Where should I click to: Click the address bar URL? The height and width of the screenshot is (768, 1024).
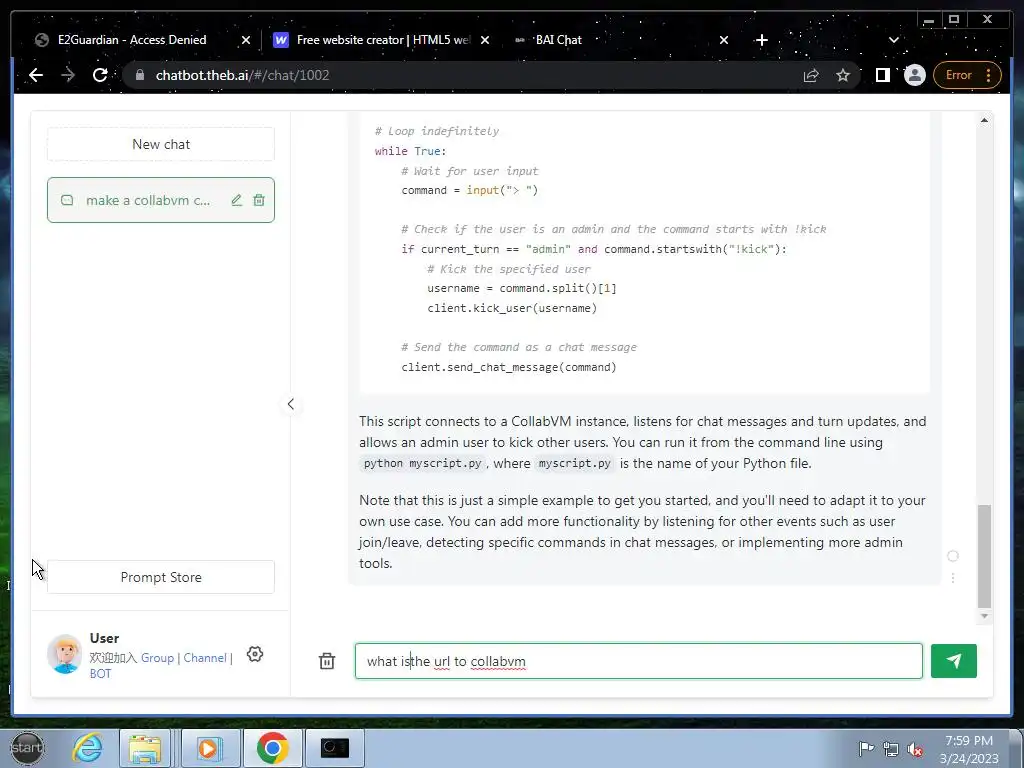point(242,75)
